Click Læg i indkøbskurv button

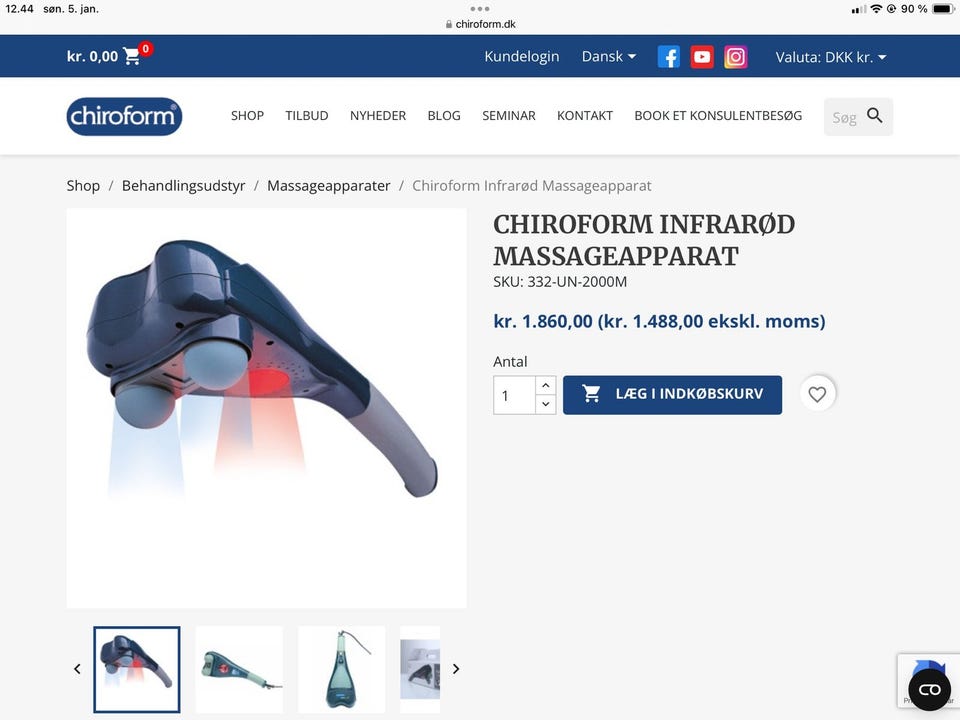pyautogui.click(x=672, y=394)
